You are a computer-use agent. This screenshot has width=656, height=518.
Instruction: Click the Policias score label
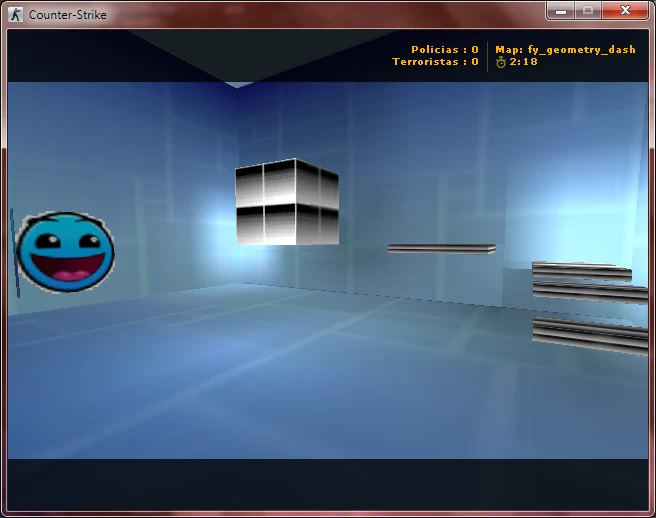[x=445, y=49]
